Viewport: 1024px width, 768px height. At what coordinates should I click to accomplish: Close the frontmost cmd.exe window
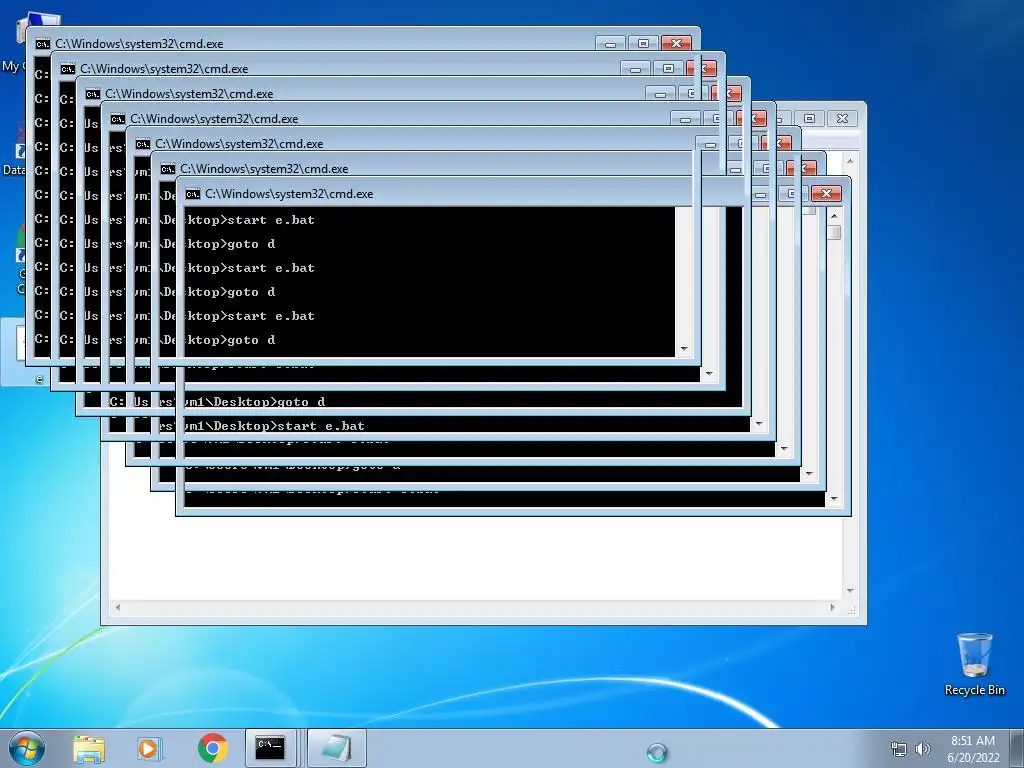(826, 194)
